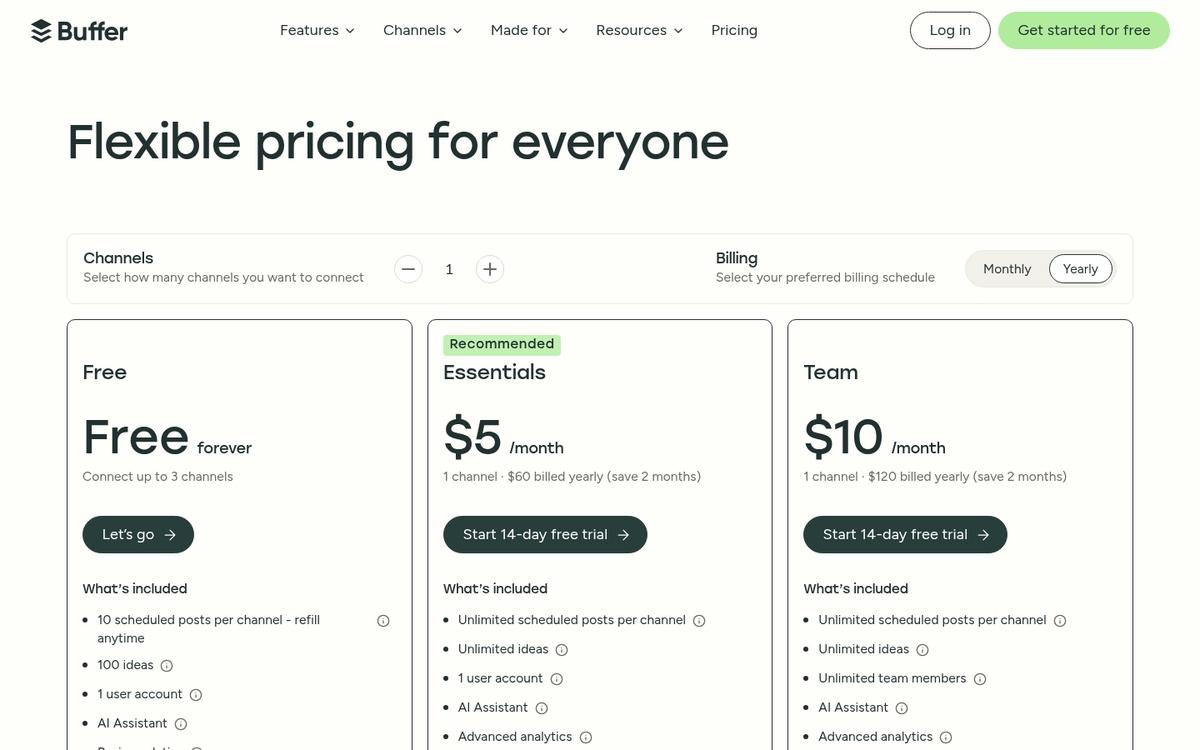The height and width of the screenshot is (750, 1200).
Task: Click the info icon next to AI Assistant
Action: pyautogui.click(x=180, y=723)
